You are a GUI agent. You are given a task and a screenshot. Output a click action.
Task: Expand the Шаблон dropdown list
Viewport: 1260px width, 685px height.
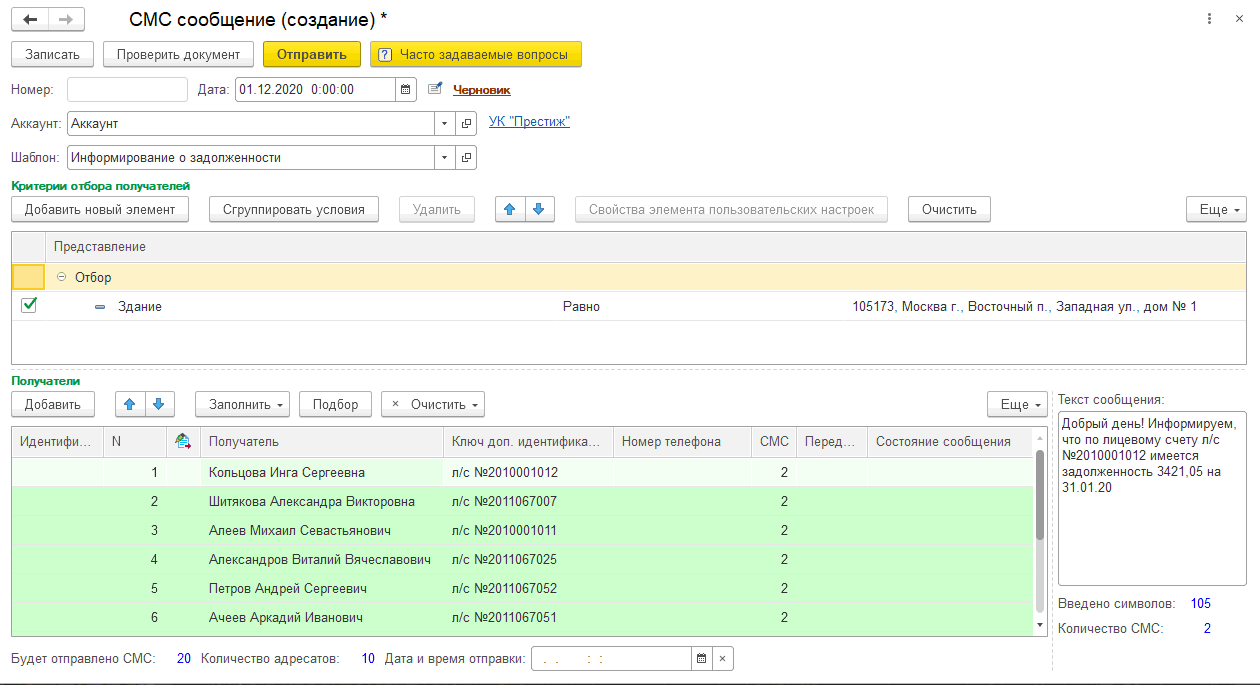[445, 158]
